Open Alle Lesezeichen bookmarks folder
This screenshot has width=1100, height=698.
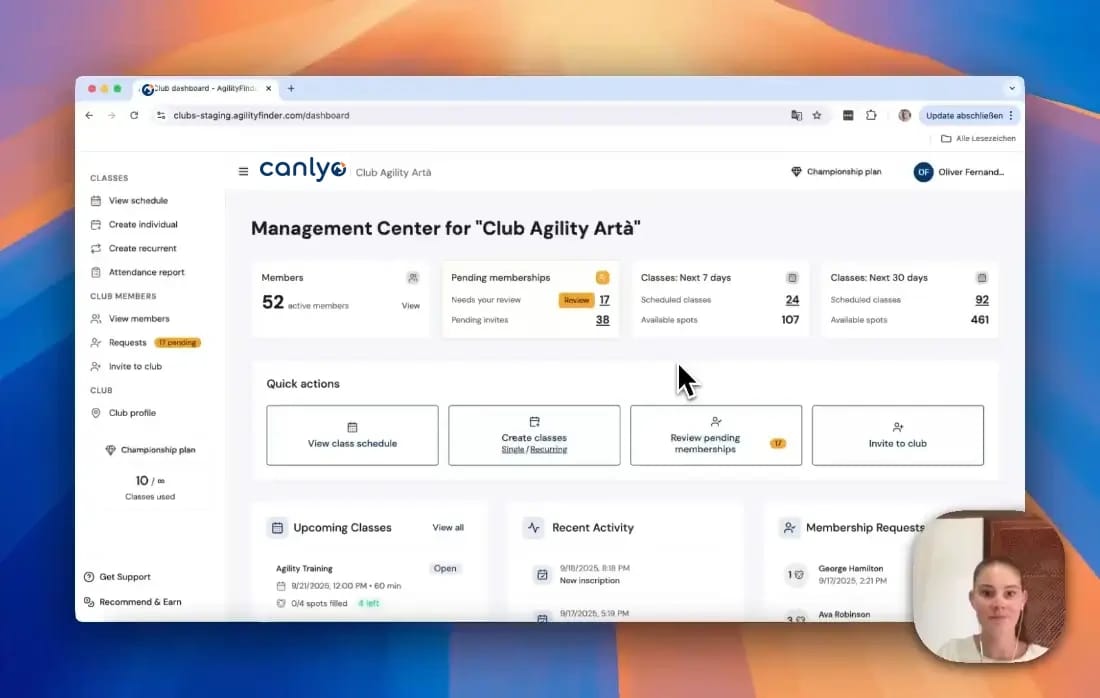(x=978, y=139)
